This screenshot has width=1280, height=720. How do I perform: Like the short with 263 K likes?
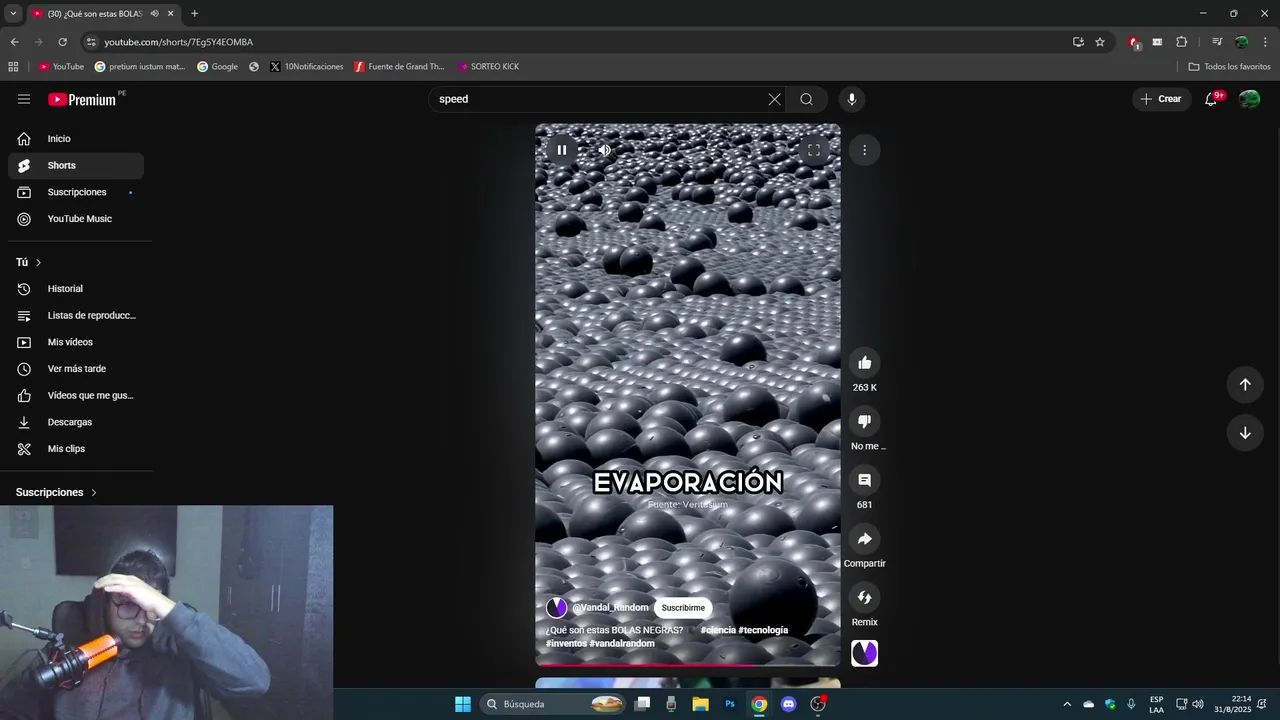point(865,363)
